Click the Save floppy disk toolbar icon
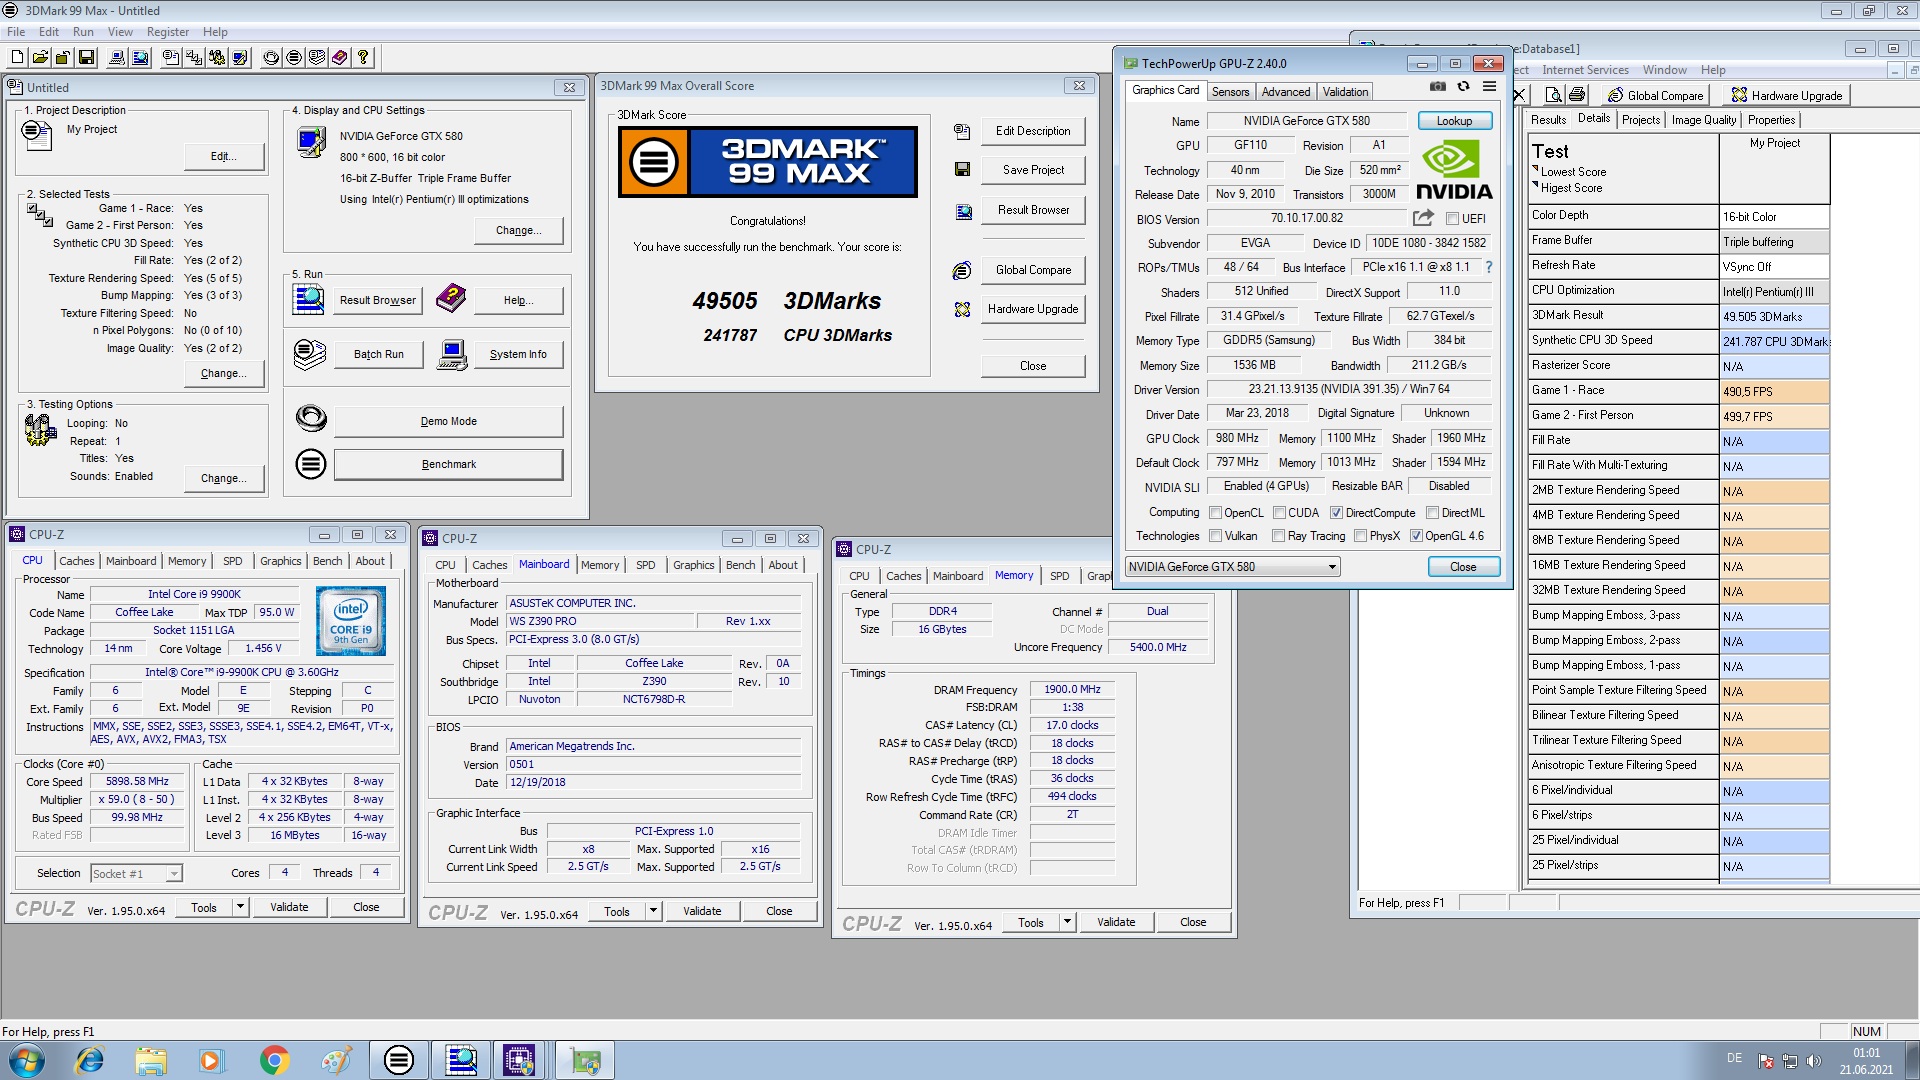 (x=86, y=58)
